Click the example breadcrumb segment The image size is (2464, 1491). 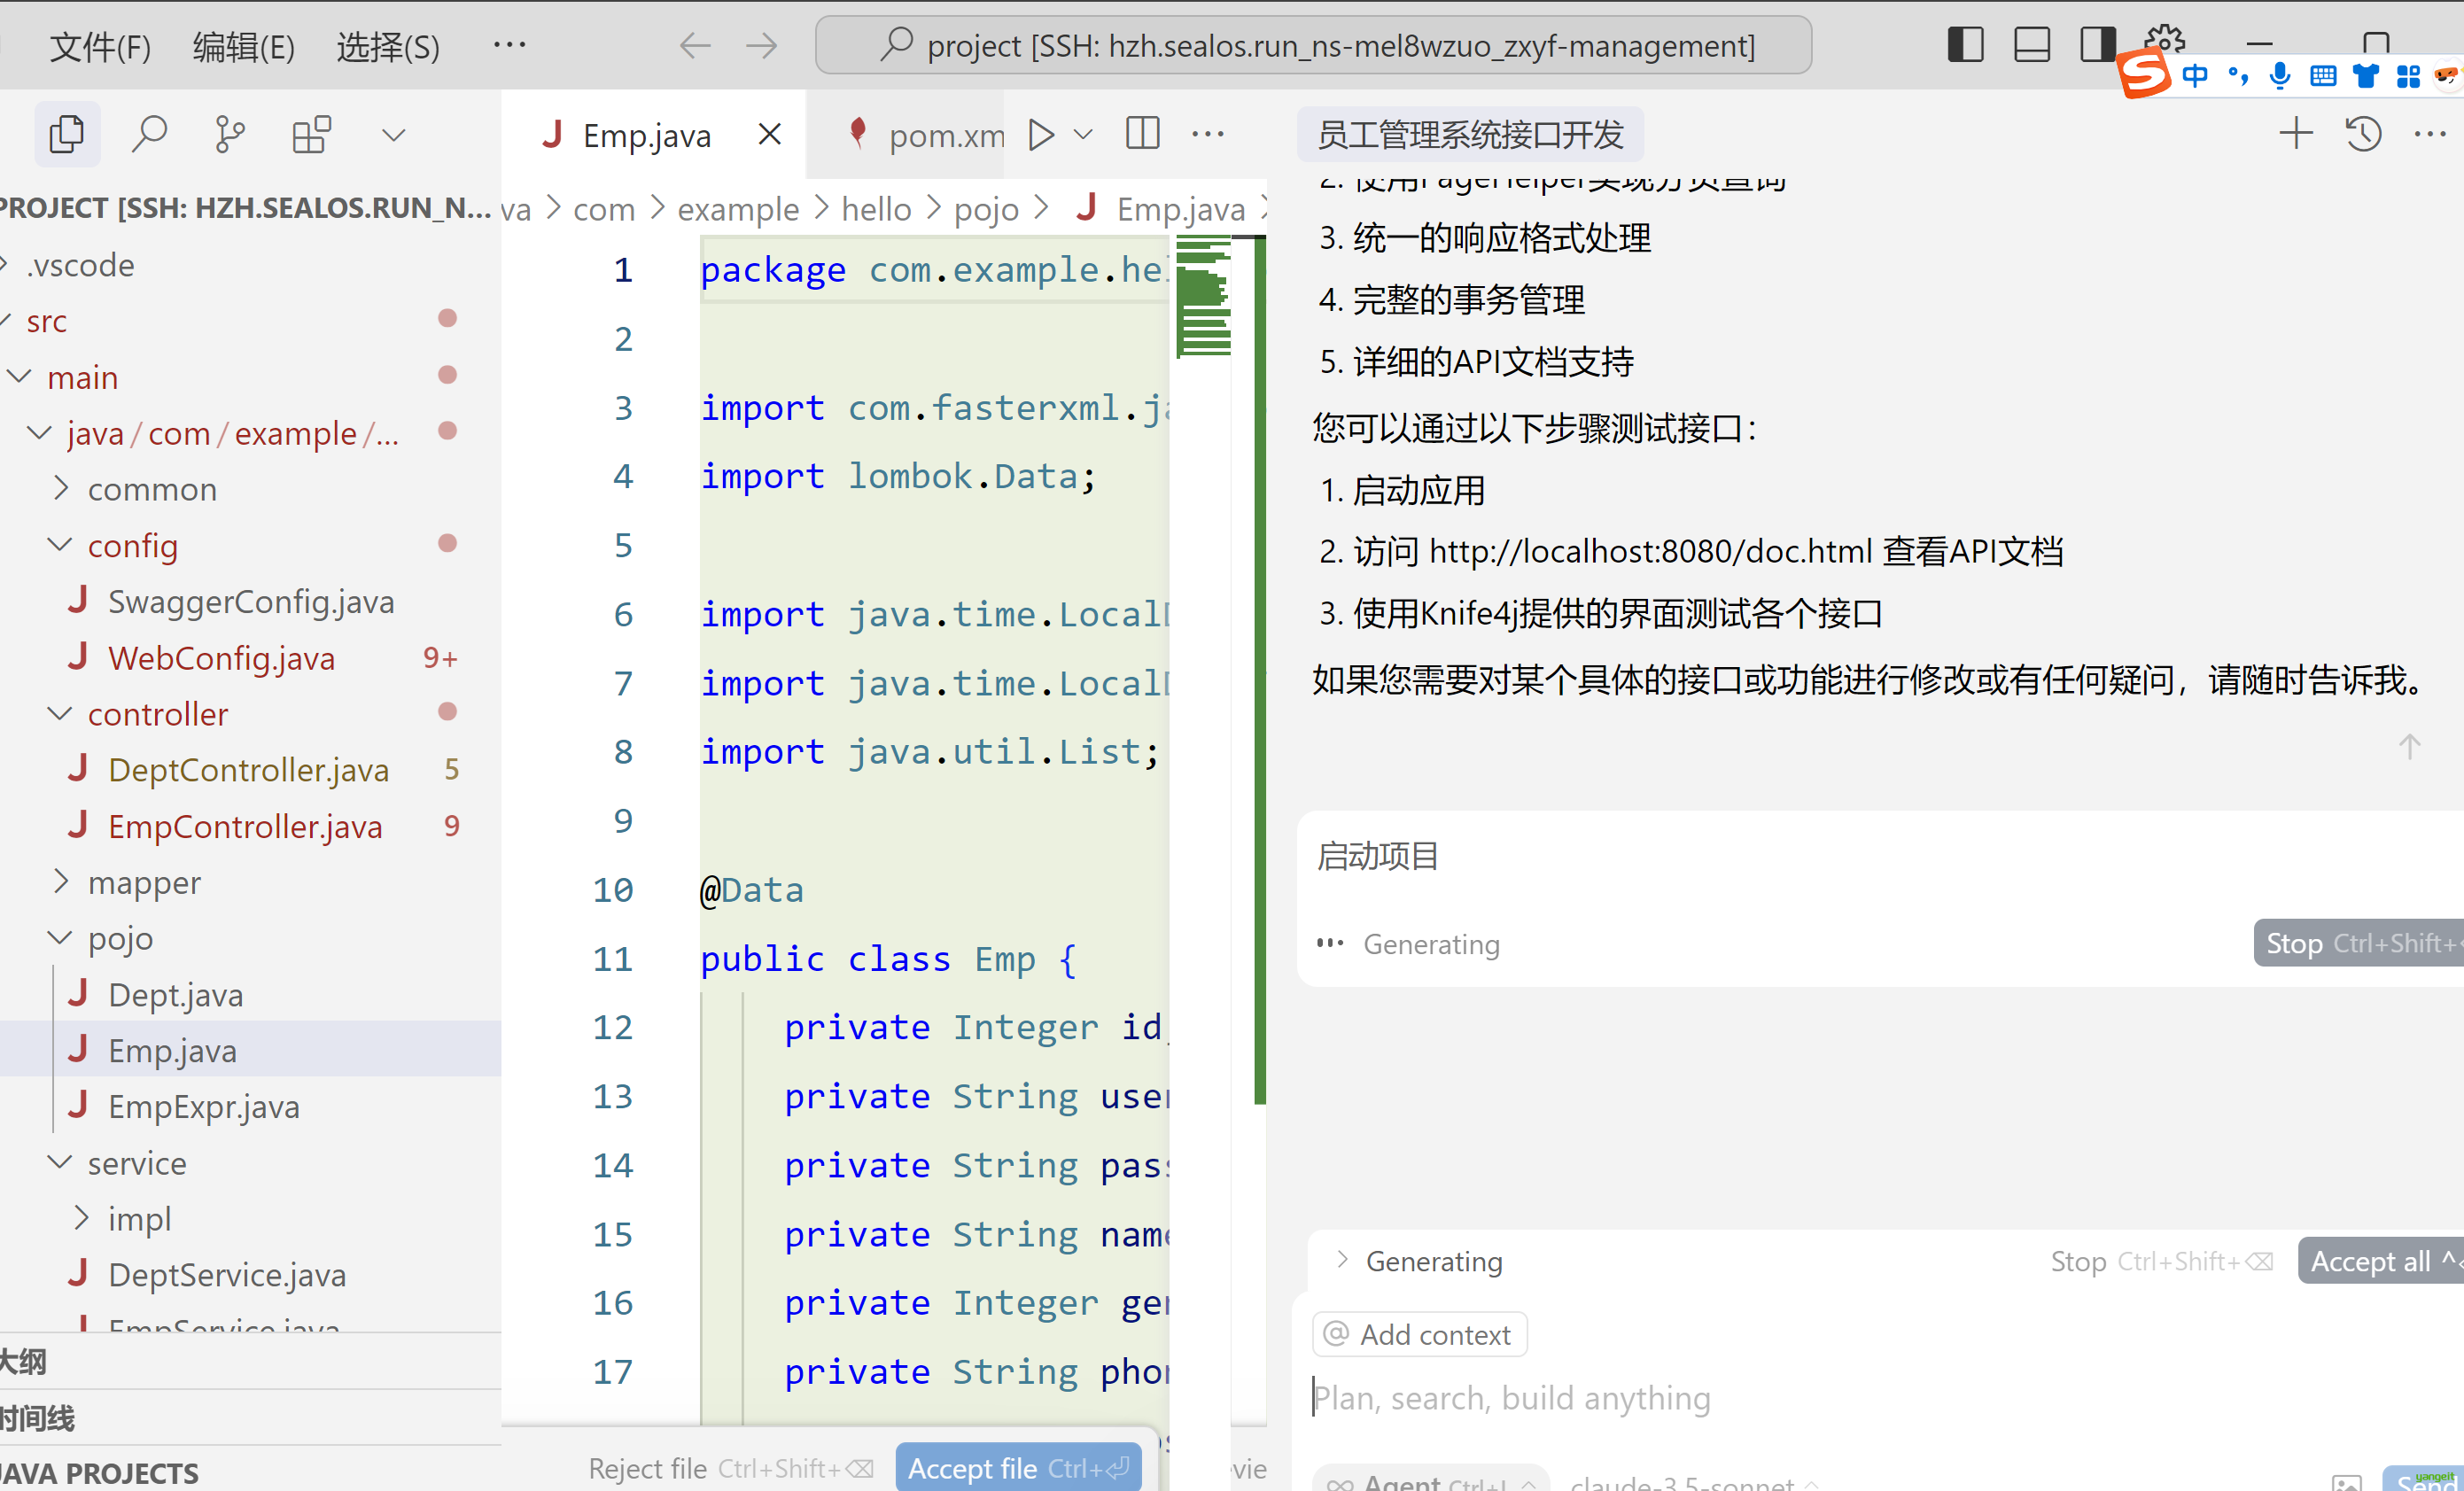(x=738, y=208)
